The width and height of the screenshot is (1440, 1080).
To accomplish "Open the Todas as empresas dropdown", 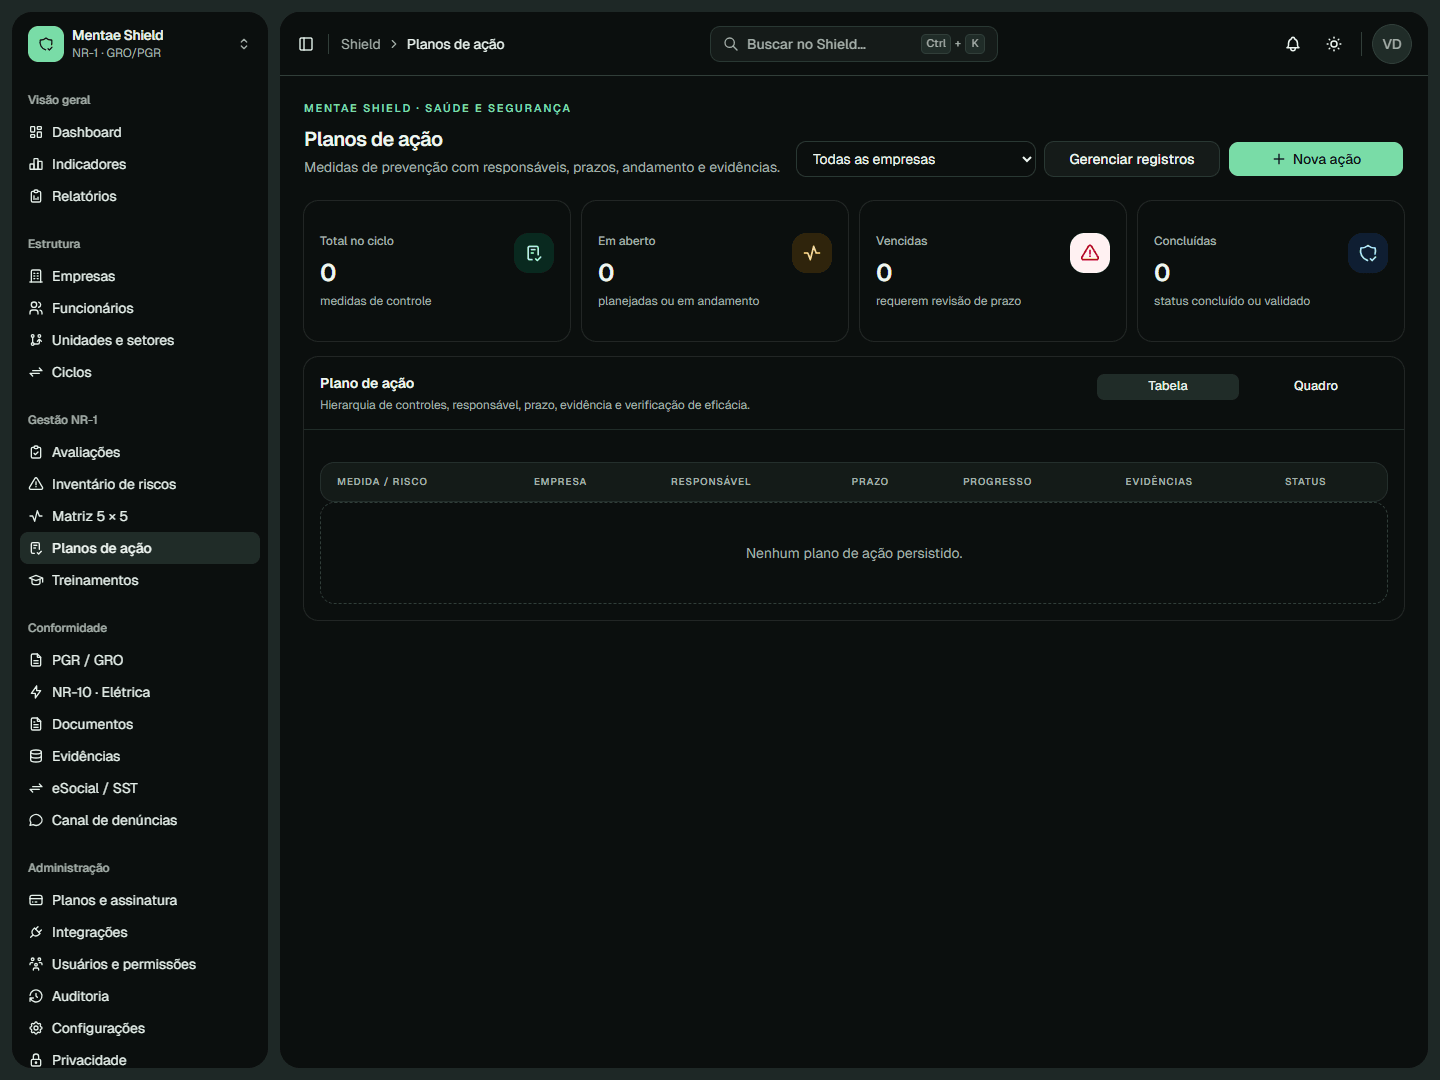I will (916, 159).
